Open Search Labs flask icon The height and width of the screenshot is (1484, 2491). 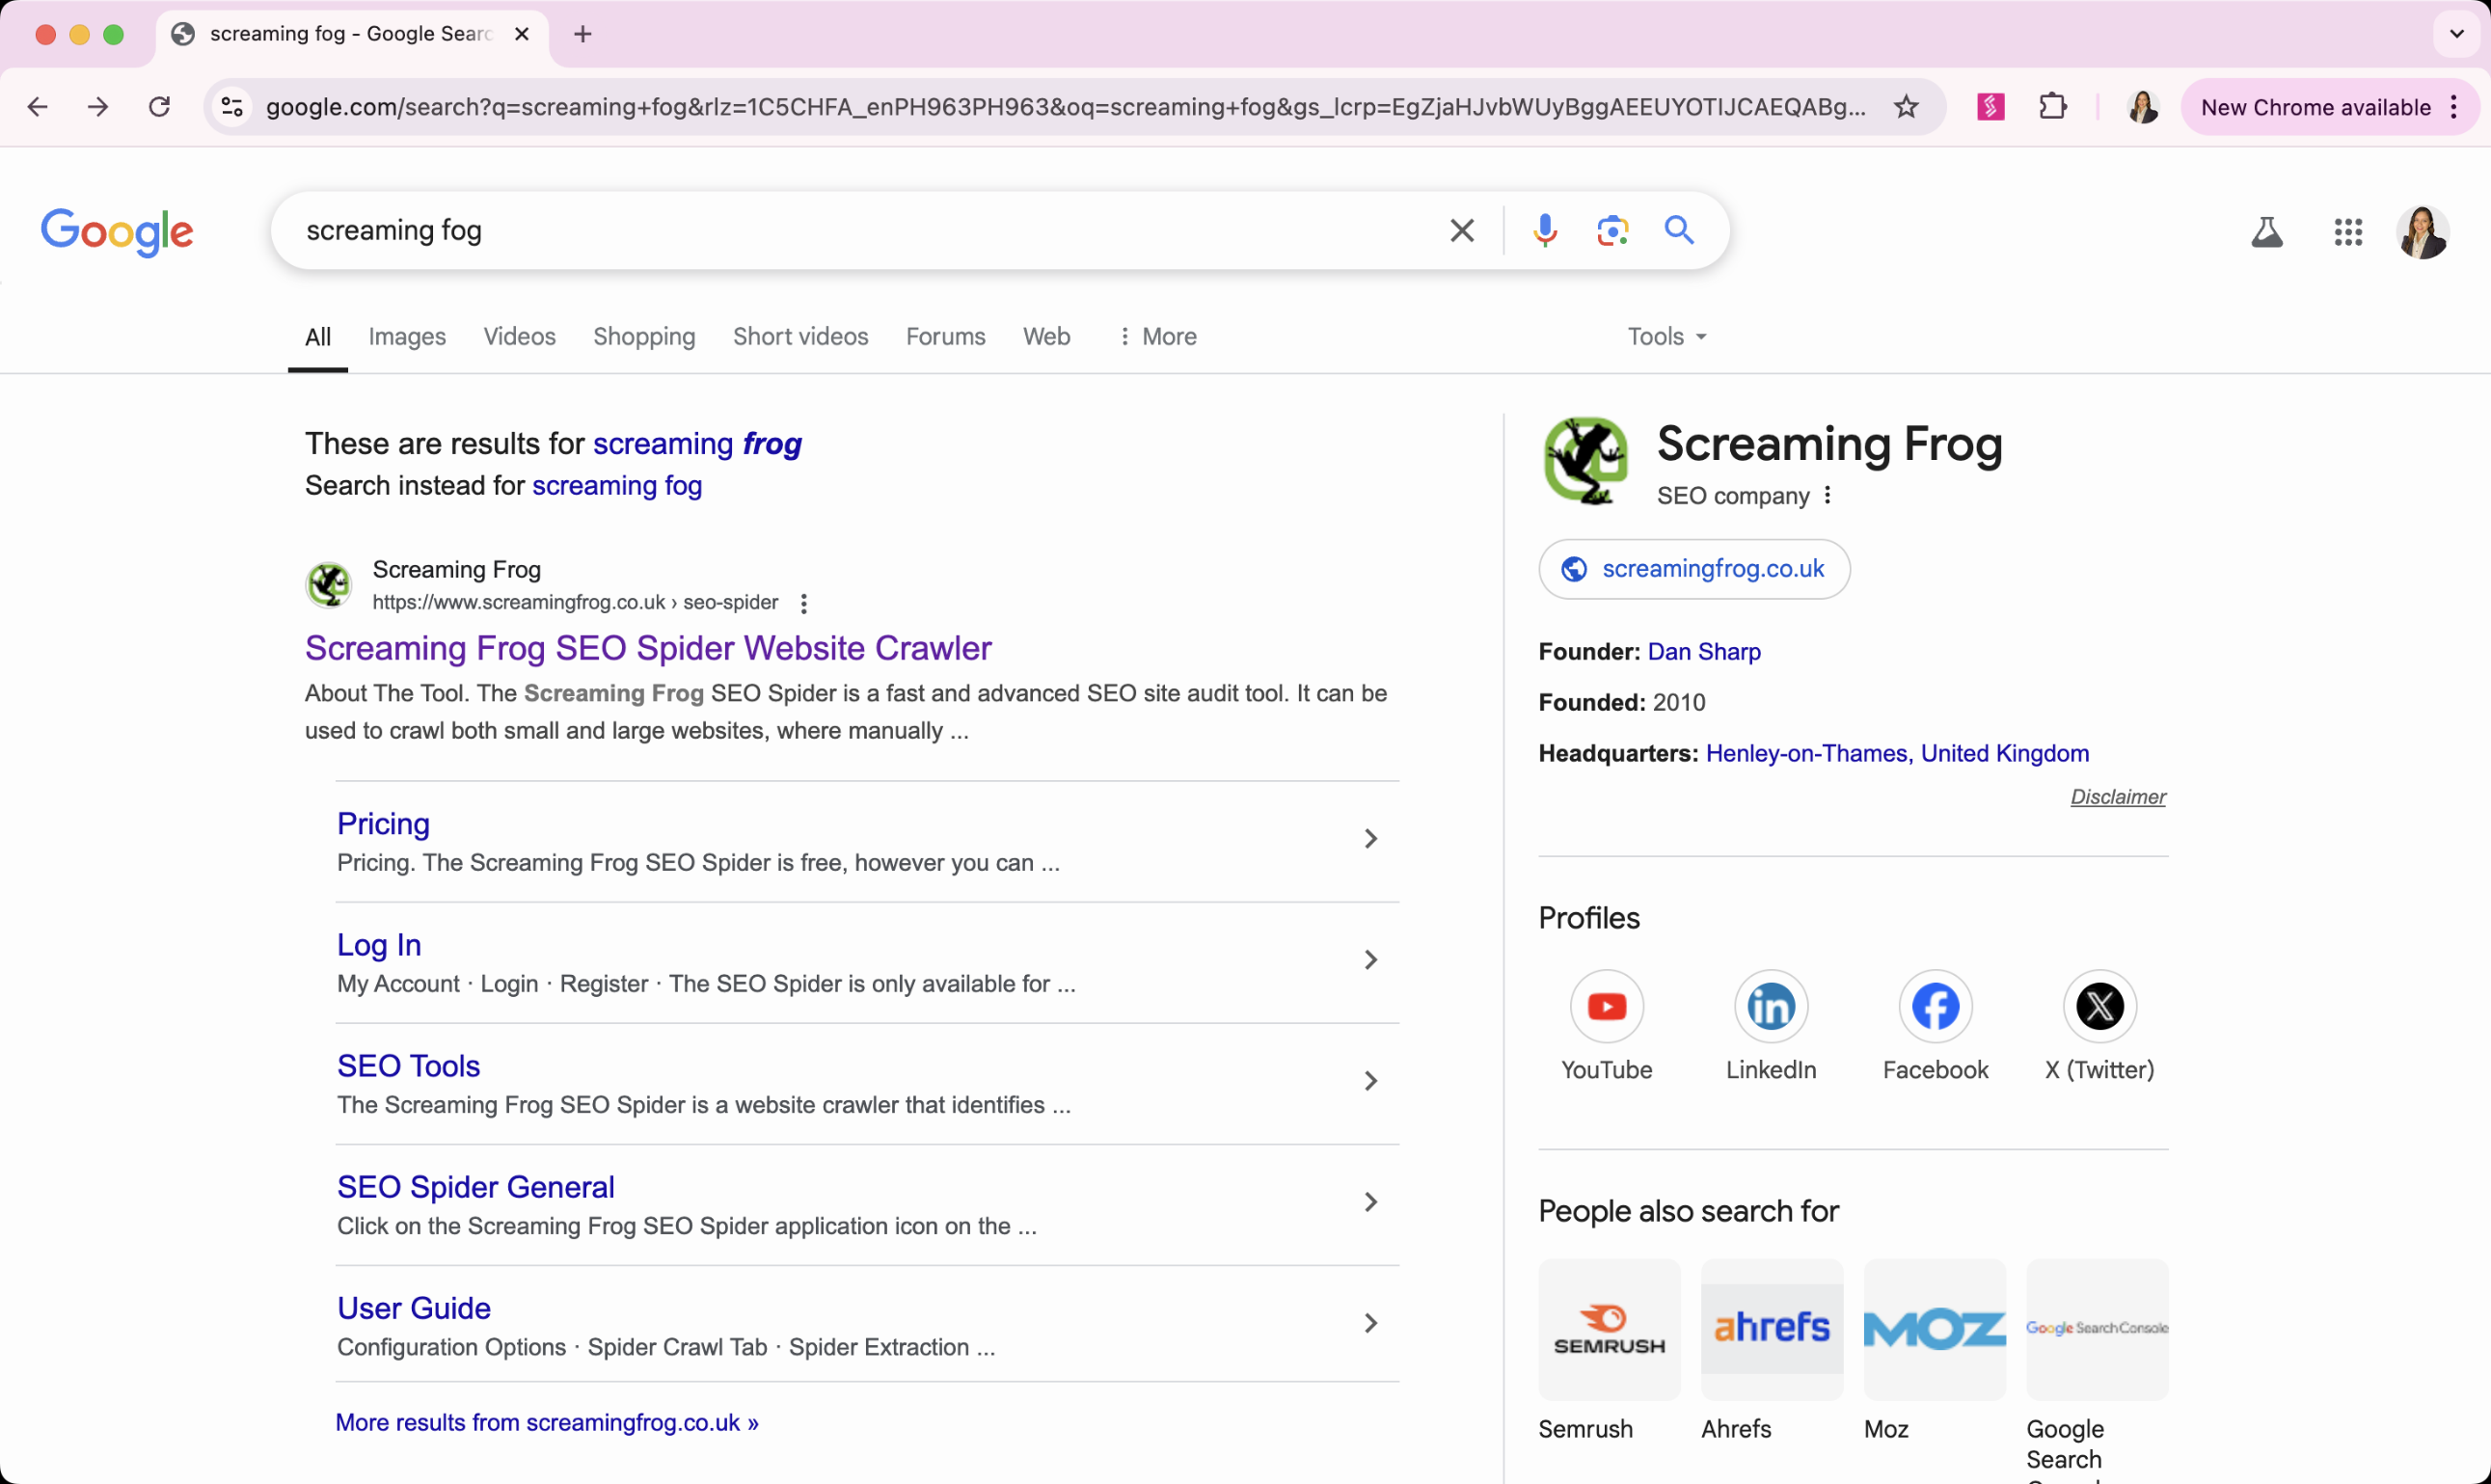pos(2266,233)
